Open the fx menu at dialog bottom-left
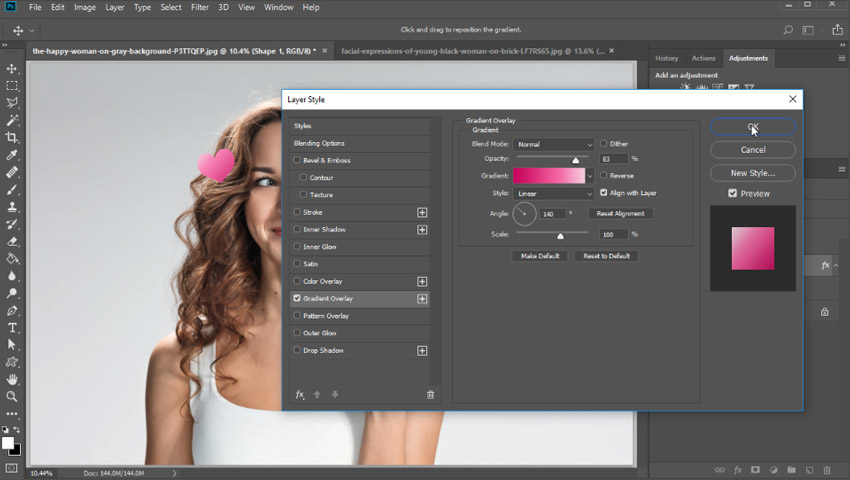Viewport: 850px width, 480px height. pos(299,394)
